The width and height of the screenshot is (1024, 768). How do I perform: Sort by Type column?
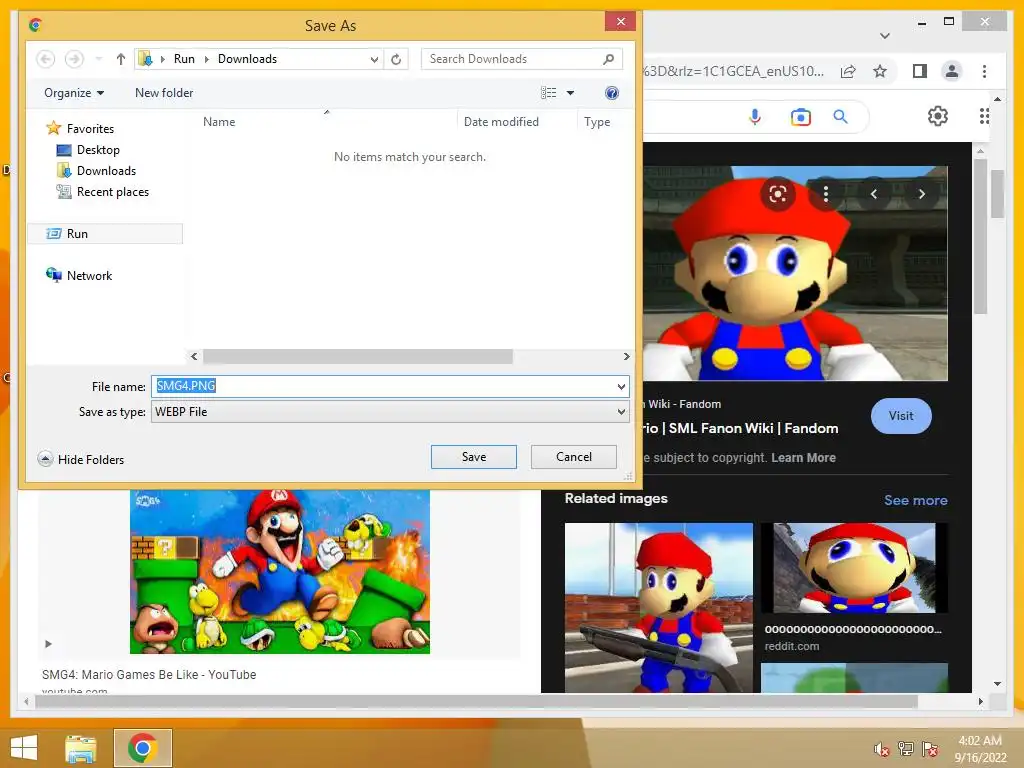[x=597, y=121]
